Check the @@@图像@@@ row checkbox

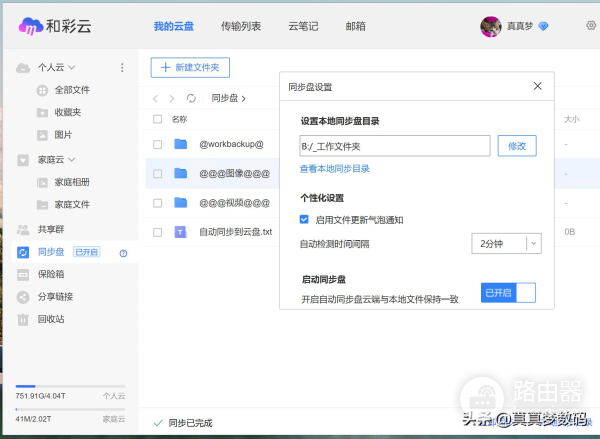157,174
